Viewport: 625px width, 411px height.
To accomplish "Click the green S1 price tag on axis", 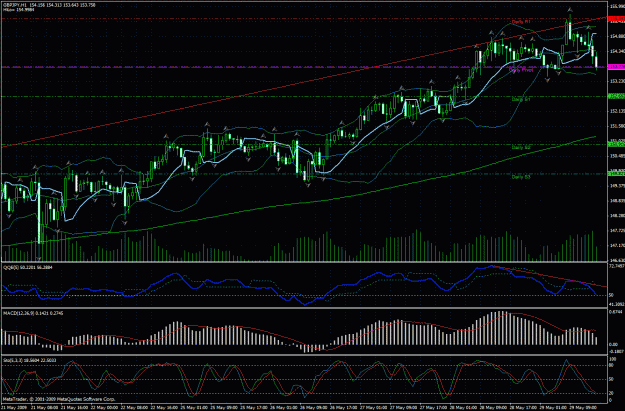I will tap(616, 96).
